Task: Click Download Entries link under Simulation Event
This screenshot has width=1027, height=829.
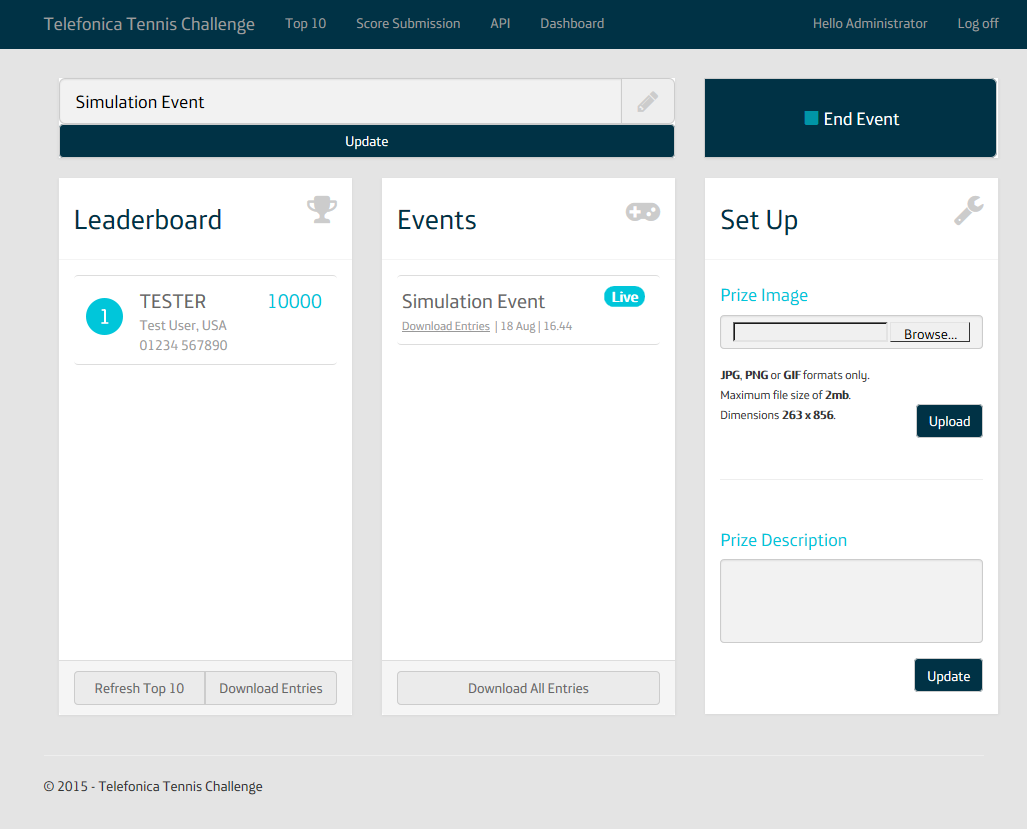Action: 445,326
